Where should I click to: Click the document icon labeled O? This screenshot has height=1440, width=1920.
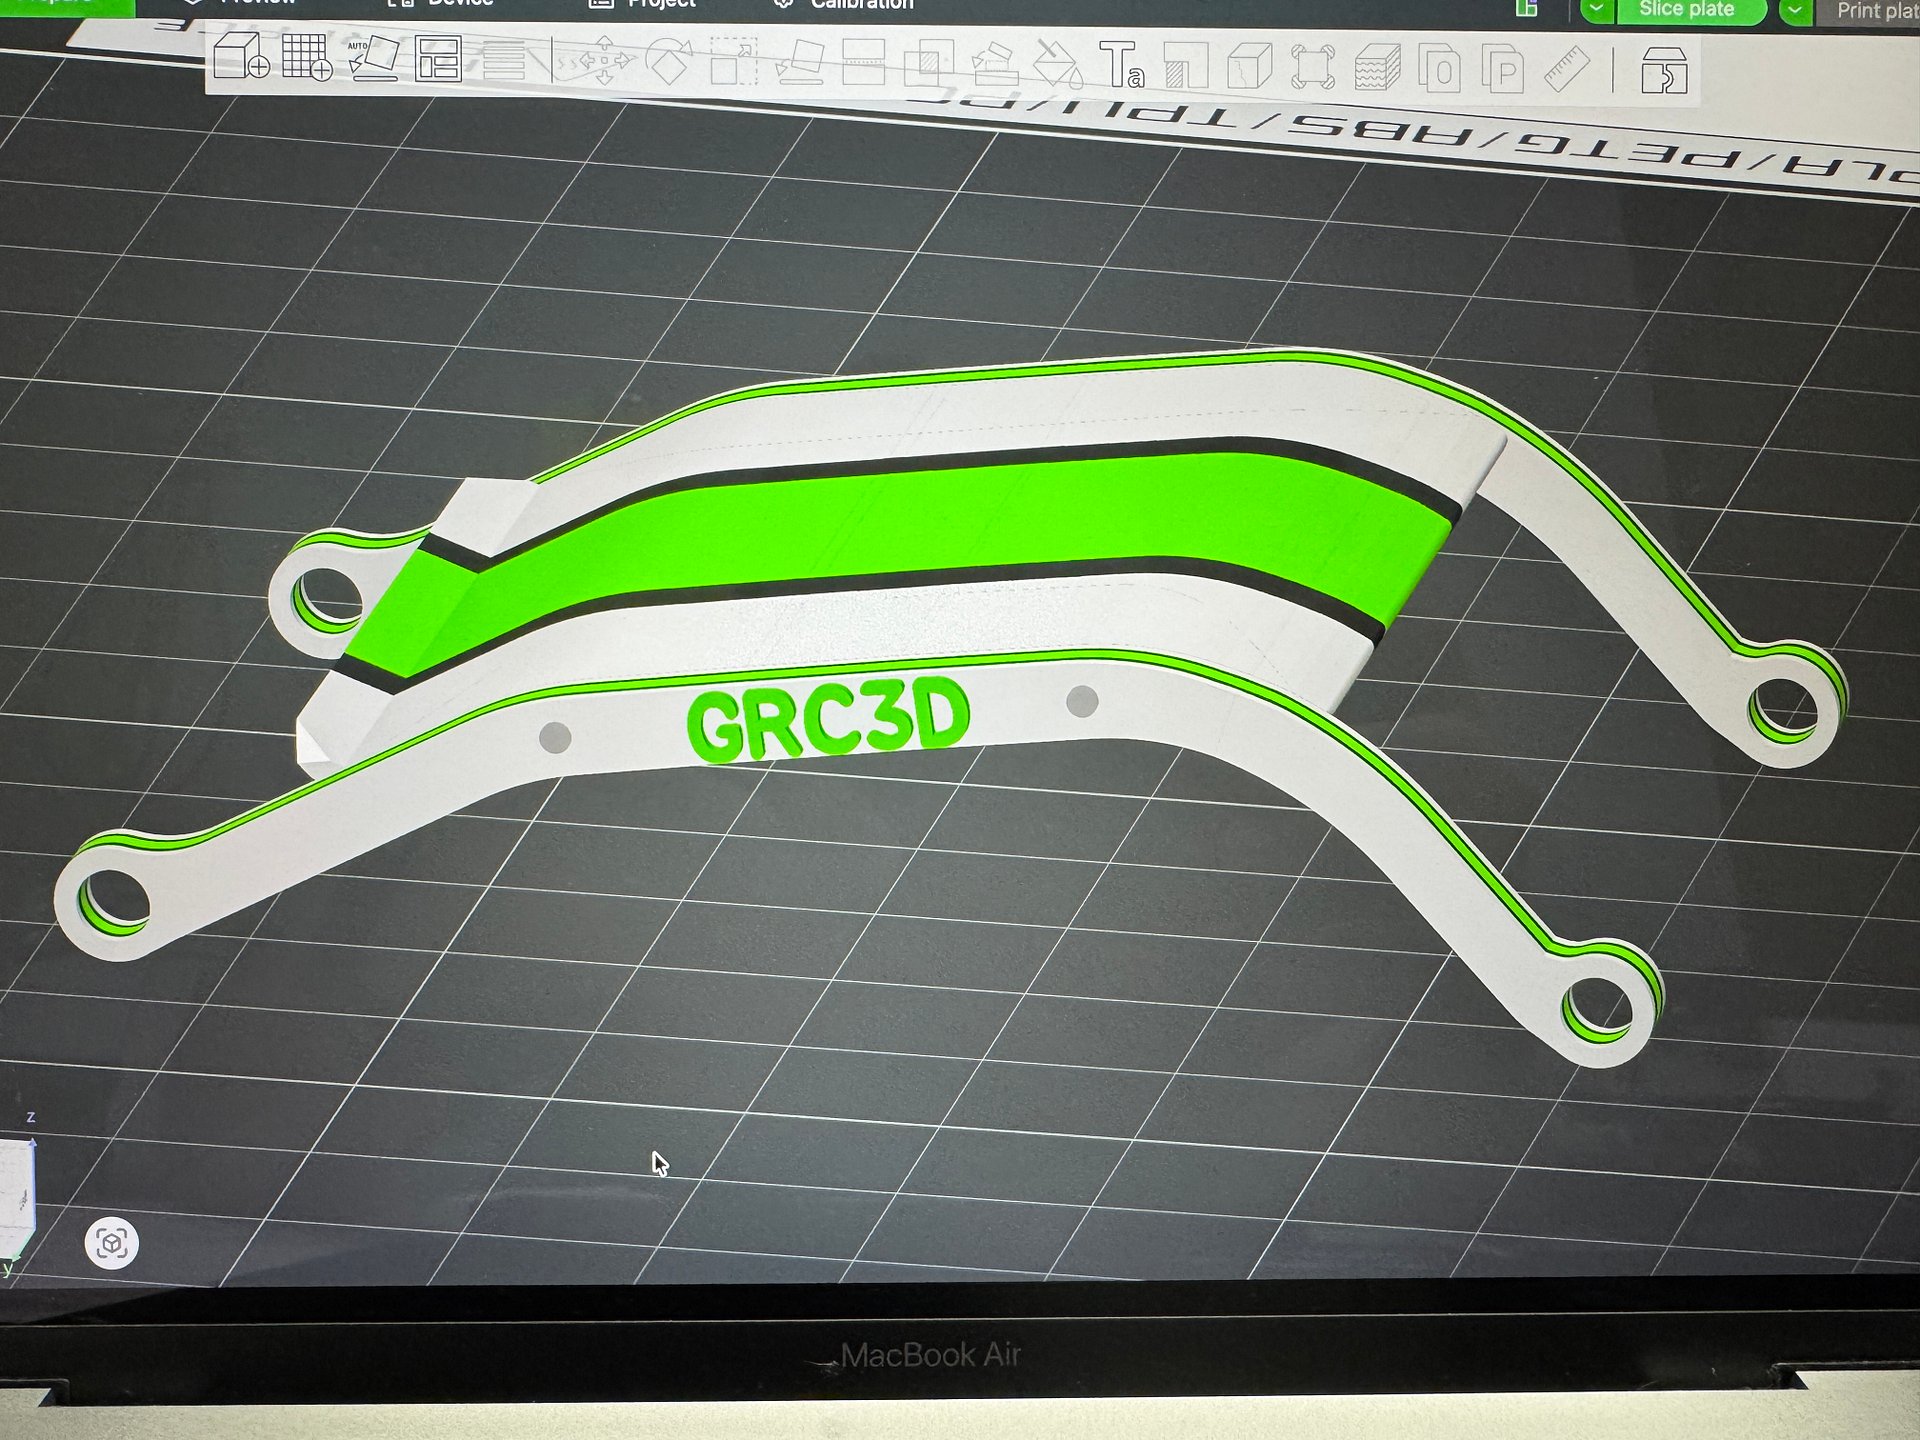click(1441, 70)
